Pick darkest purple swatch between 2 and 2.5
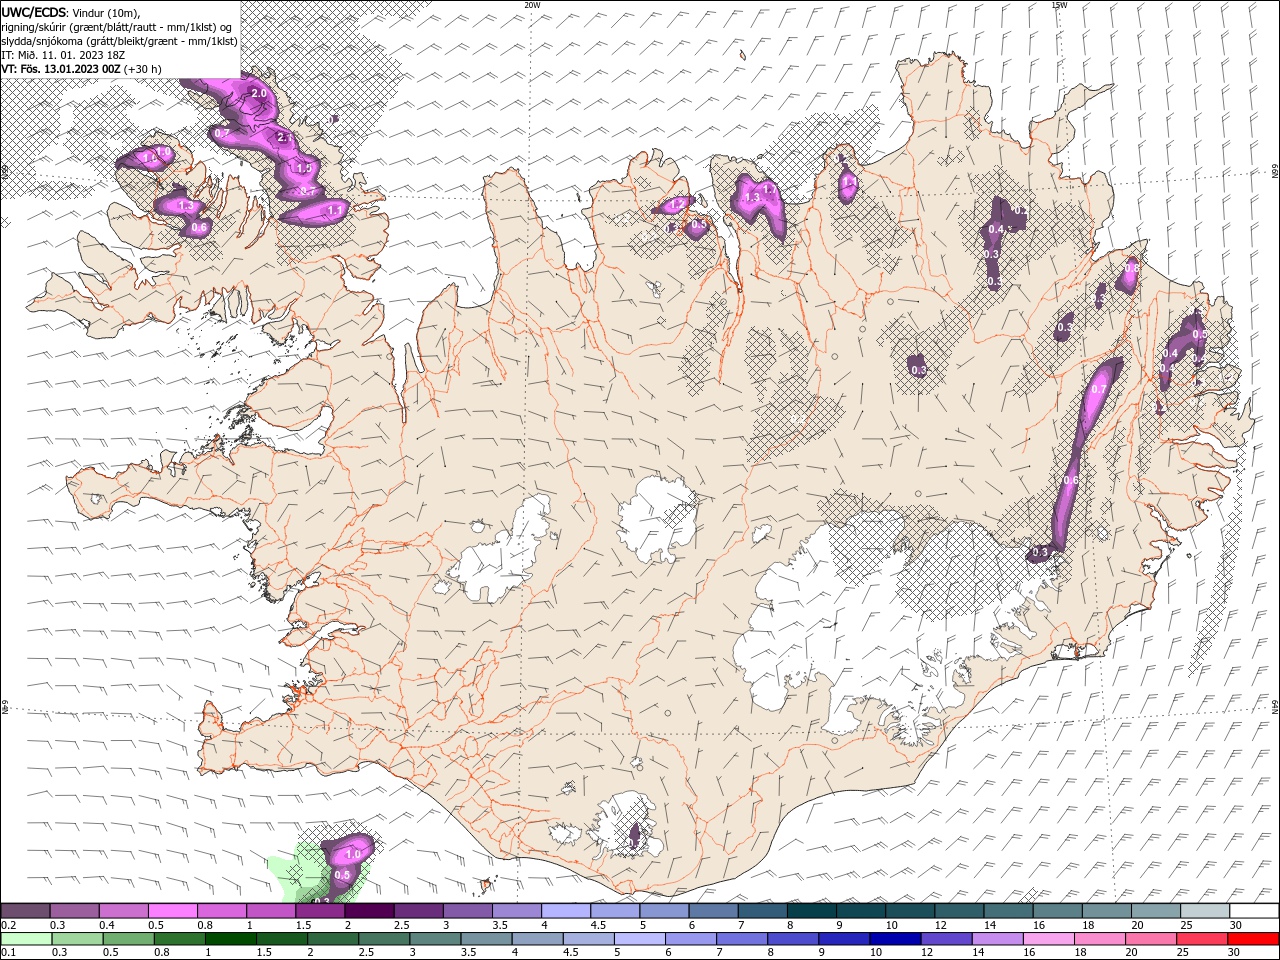This screenshot has width=1280, height=960. [x=369, y=911]
